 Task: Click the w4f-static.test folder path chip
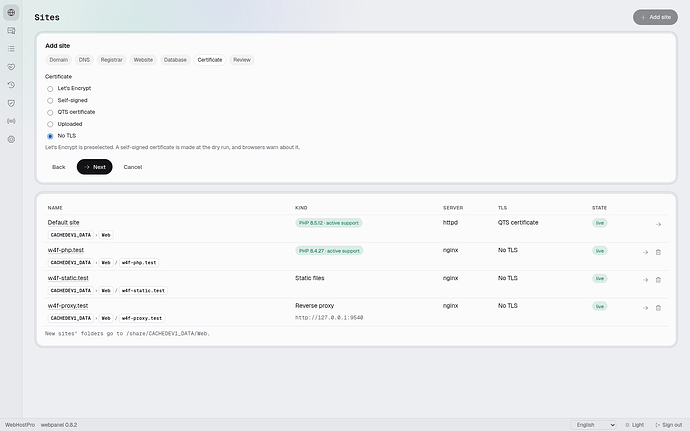click(x=143, y=291)
